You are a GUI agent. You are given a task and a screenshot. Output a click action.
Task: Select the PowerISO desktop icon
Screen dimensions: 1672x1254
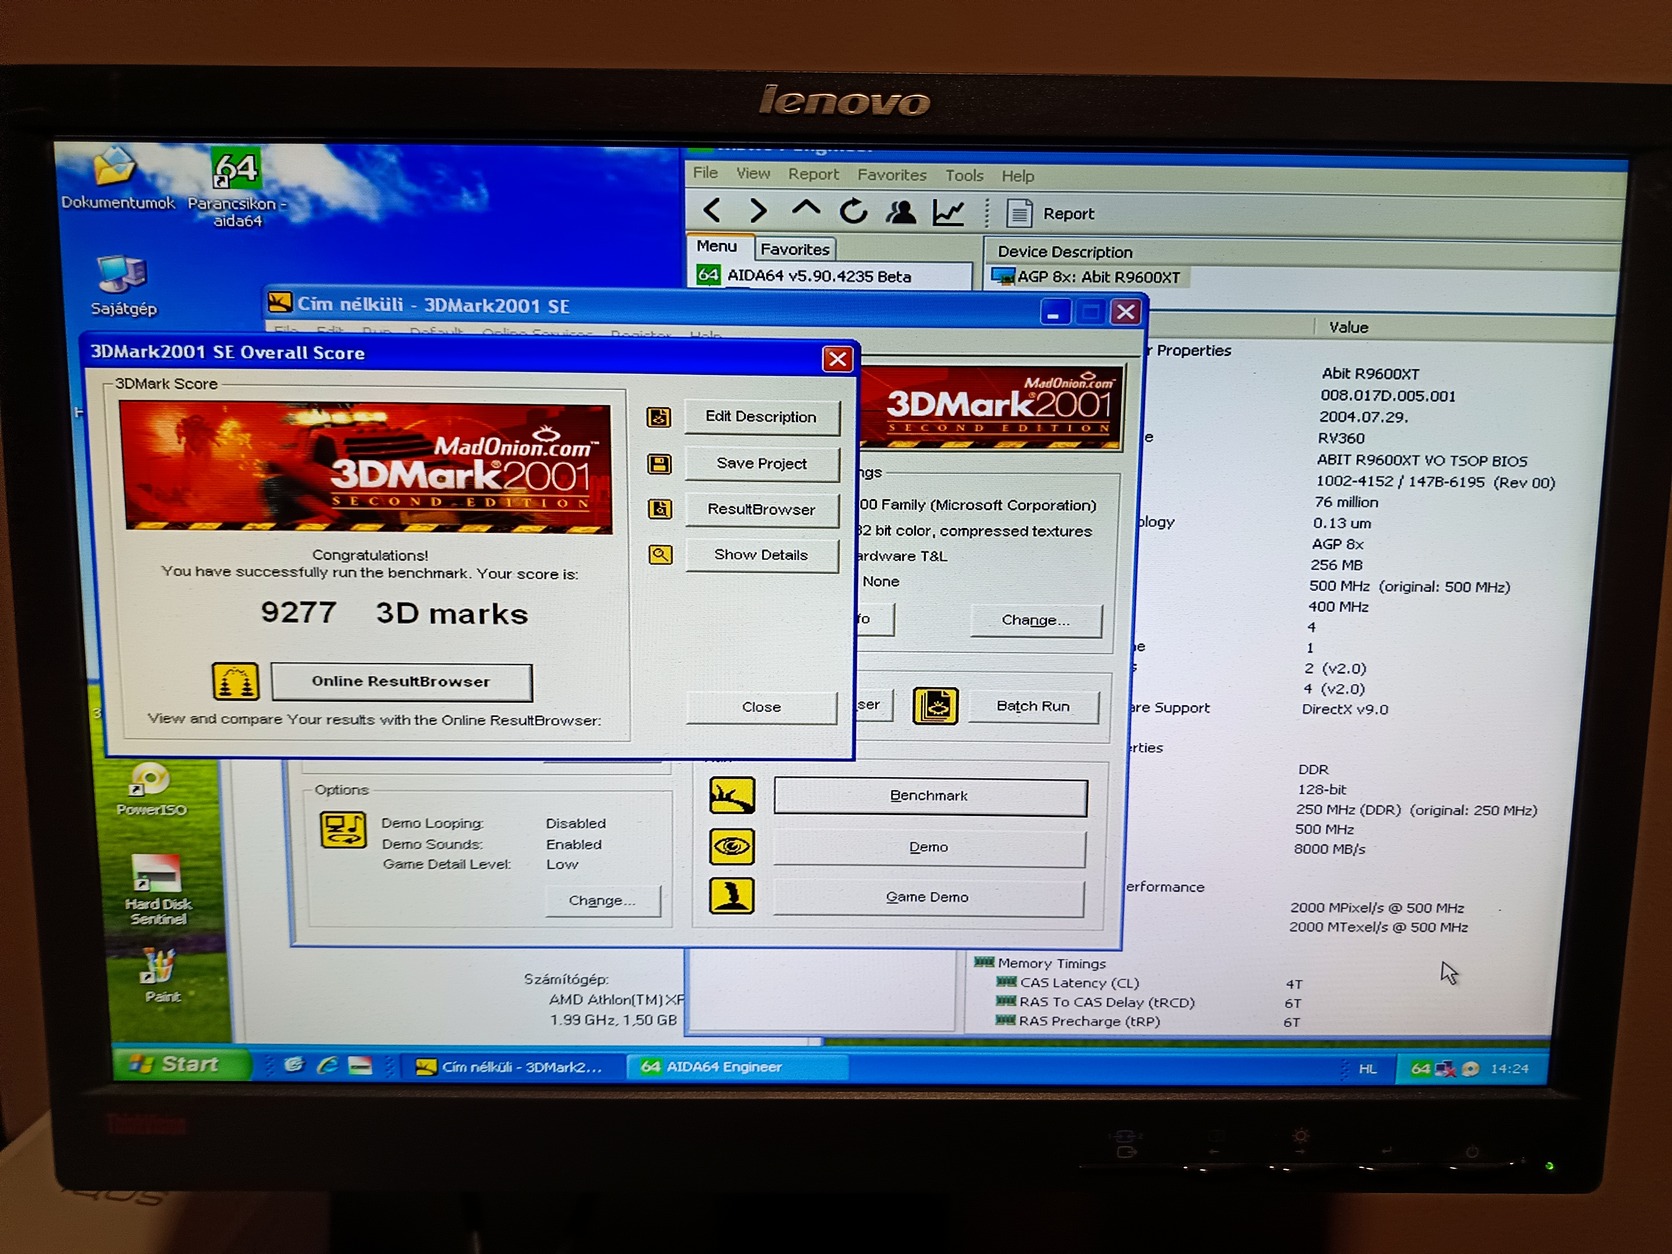tap(151, 790)
